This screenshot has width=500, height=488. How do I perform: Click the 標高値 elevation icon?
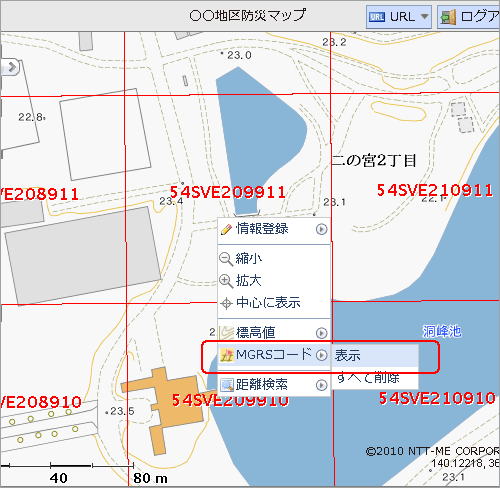[227, 332]
